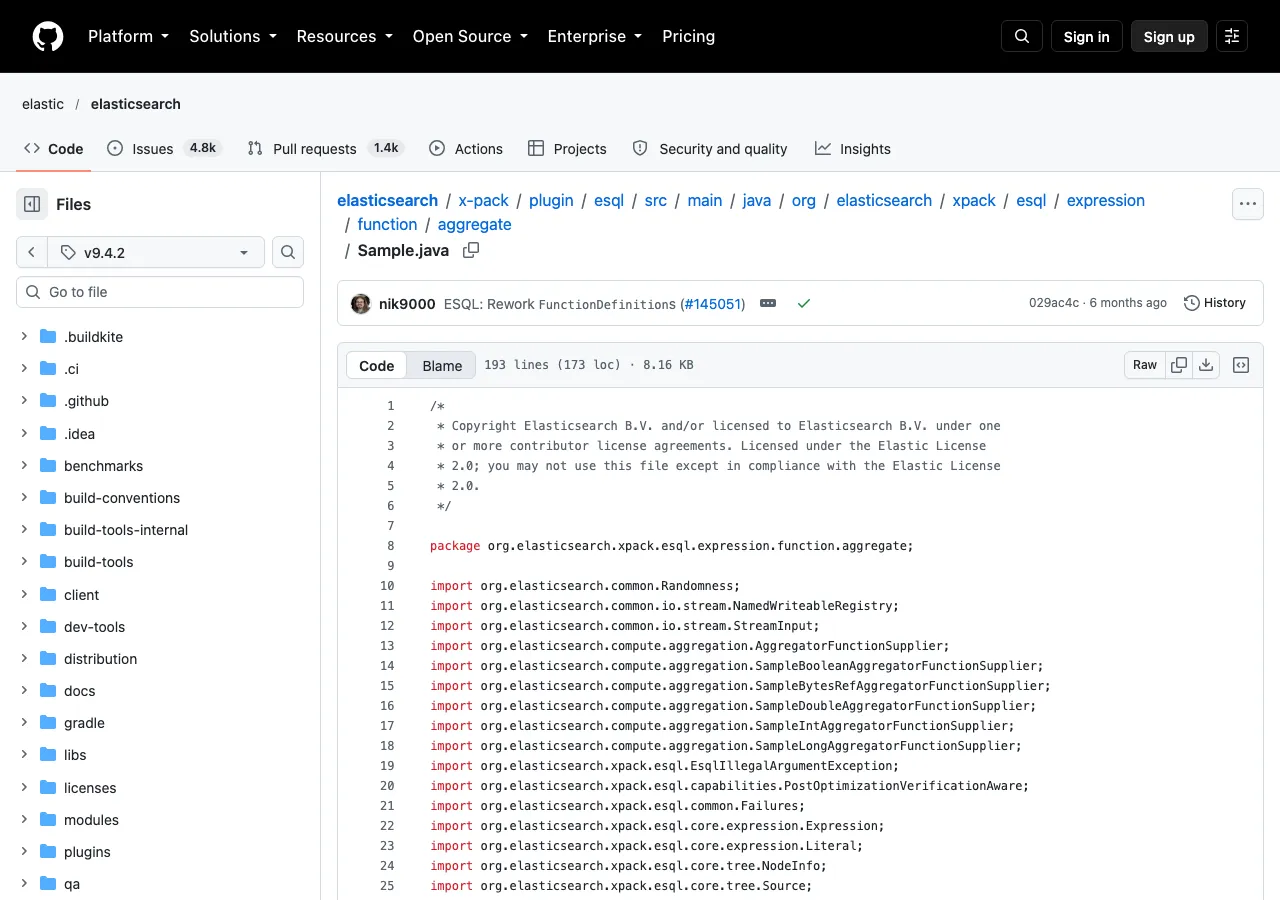Open nik9000's avatar
This screenshot has width=1280, height=900.
coord(361,303)
